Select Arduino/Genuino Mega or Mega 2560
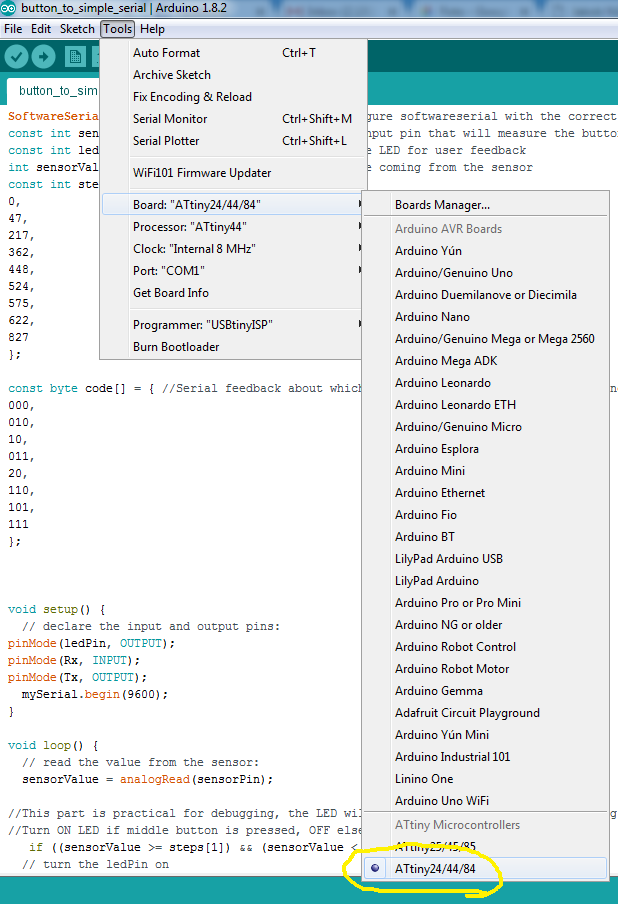Image resolution: width=618 pixels, height=904 pixels. (484, 338)
